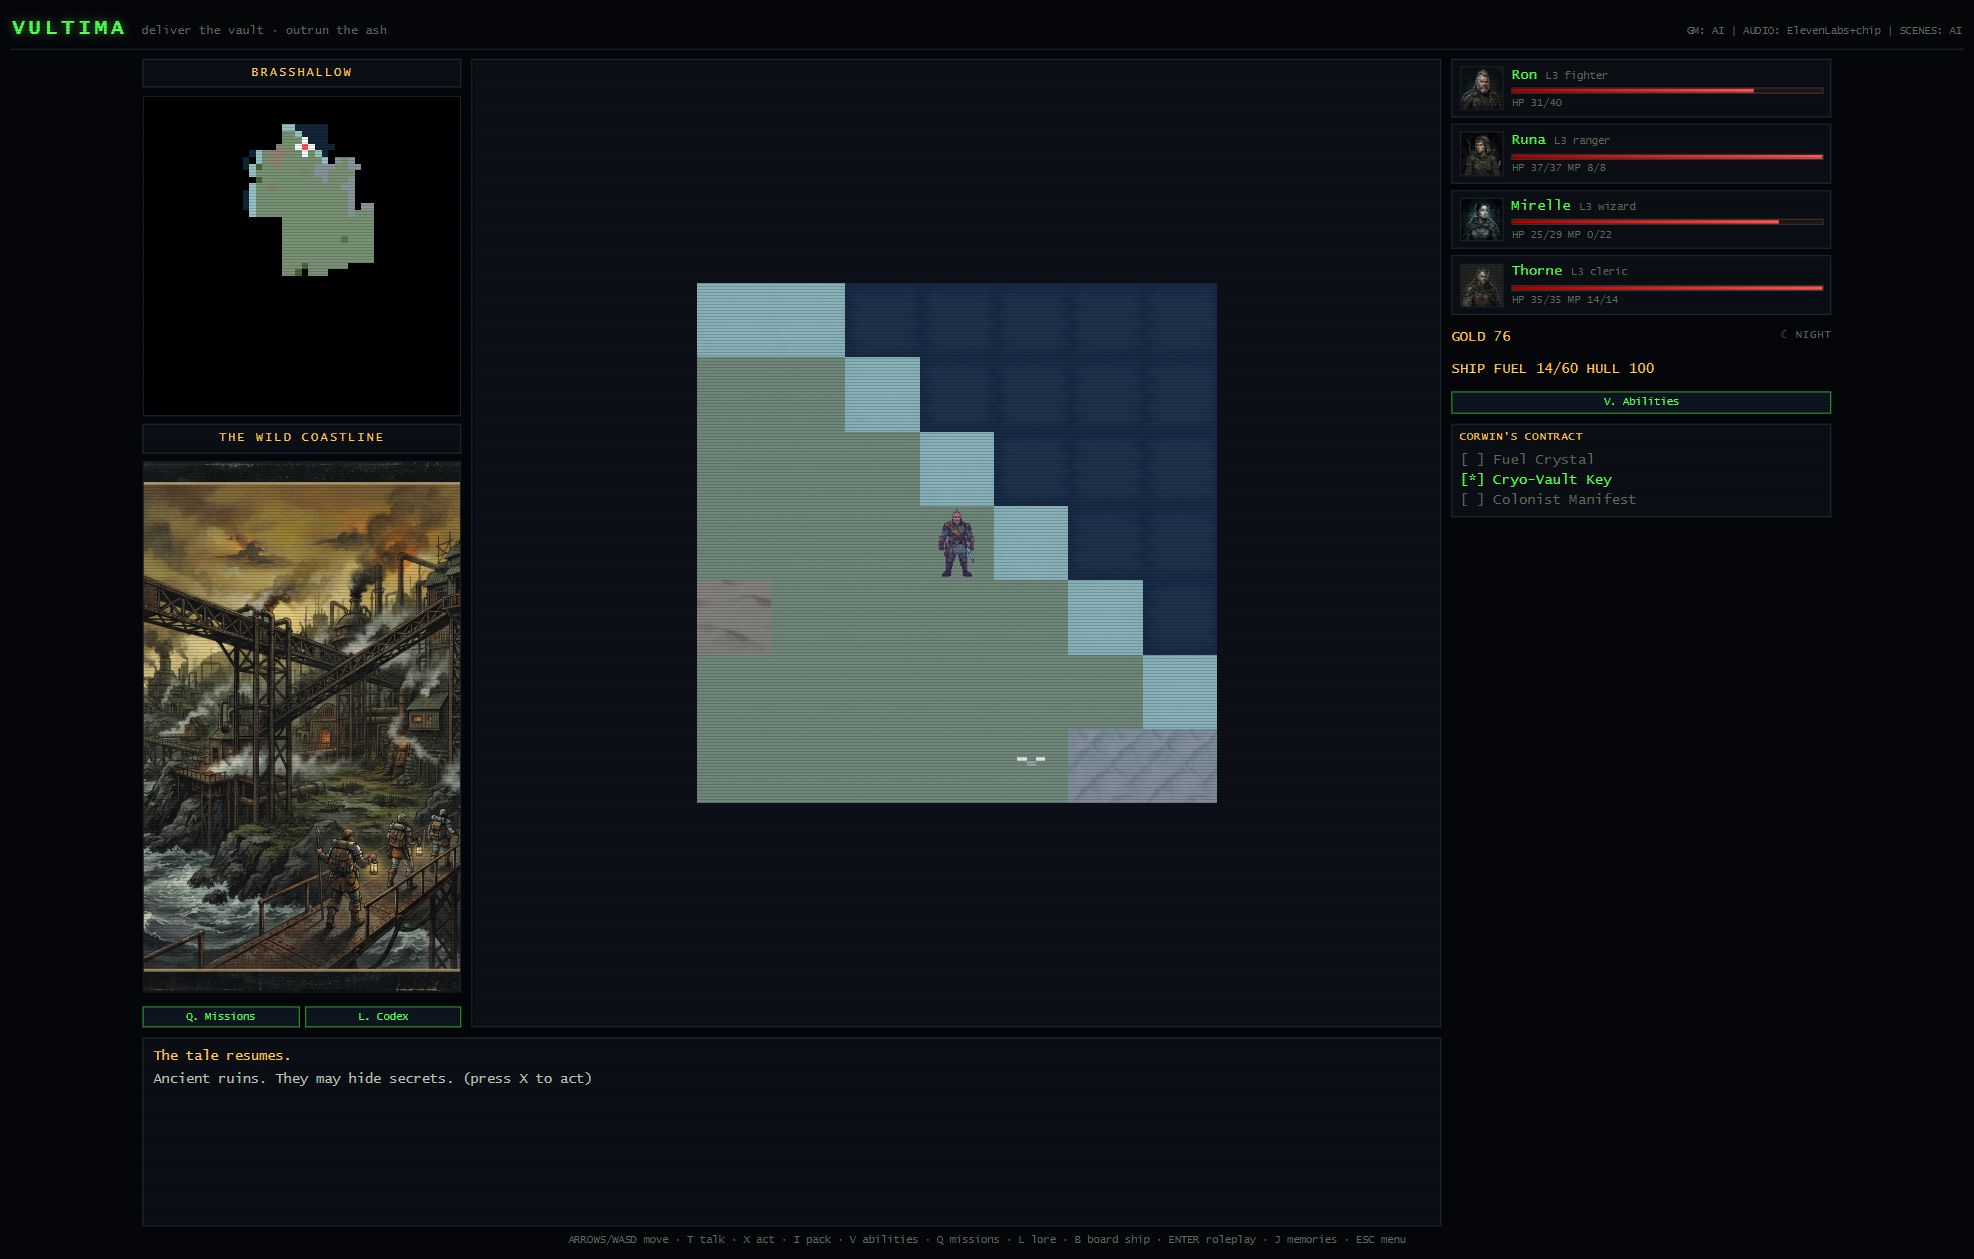Click Ron's red HP bar
1974x1259 pixels.
(x=1667, y=90)
